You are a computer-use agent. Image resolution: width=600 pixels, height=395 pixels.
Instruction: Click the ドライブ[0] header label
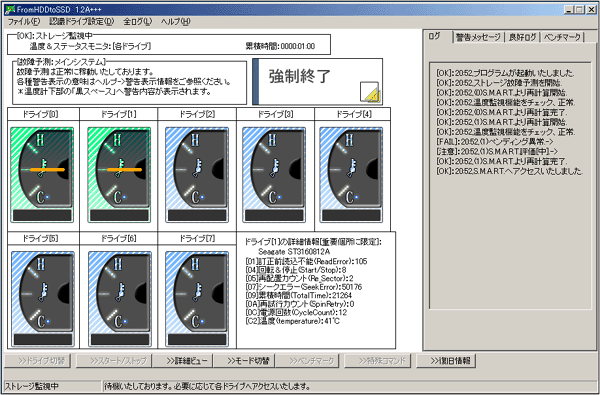click(40, 114)
